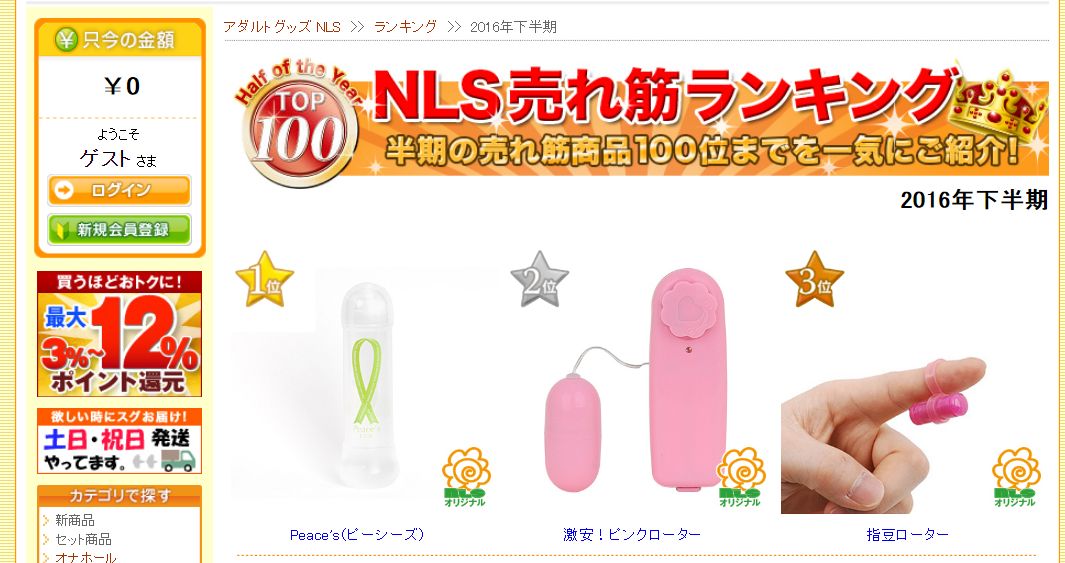Click the 土日・祝日 発送 shipping banner

(x=120, y=441)
